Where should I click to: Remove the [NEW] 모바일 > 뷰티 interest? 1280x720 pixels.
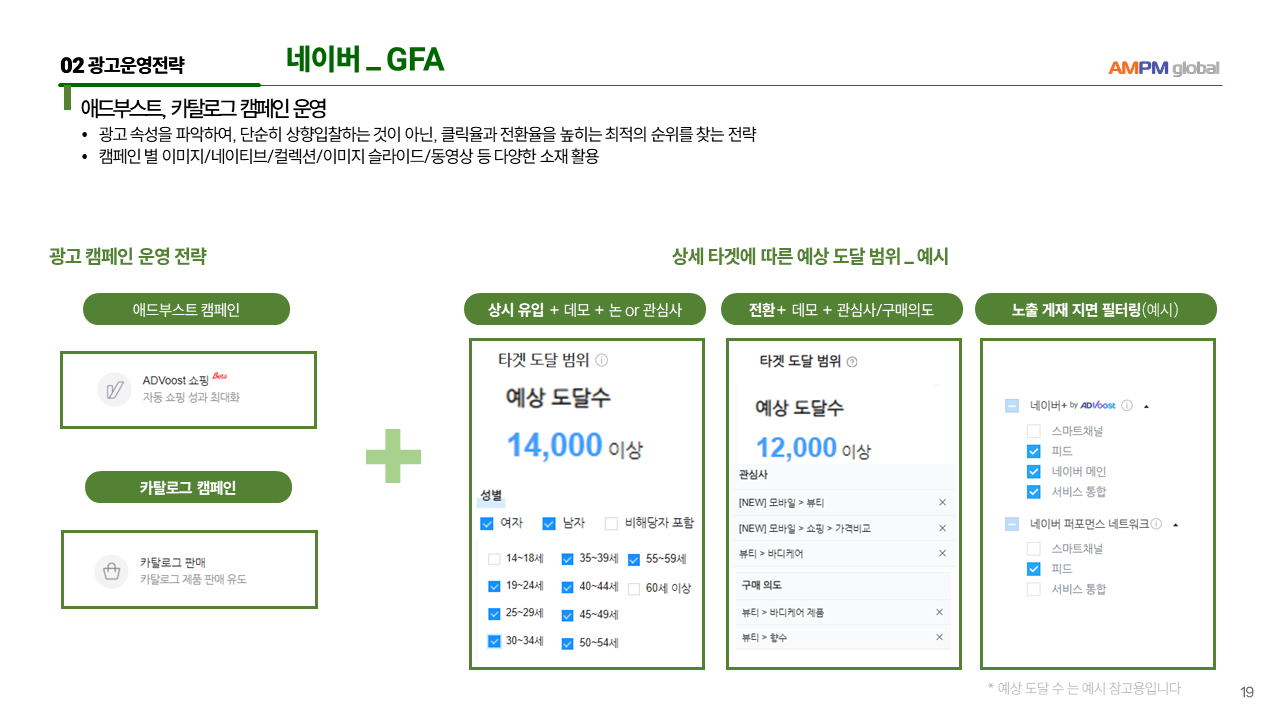[942, 502]
